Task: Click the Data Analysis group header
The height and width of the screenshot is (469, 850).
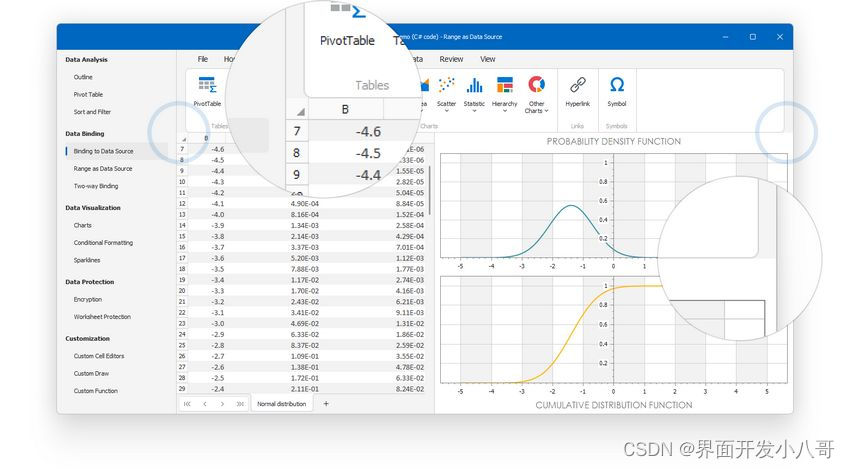Action: 86,60
